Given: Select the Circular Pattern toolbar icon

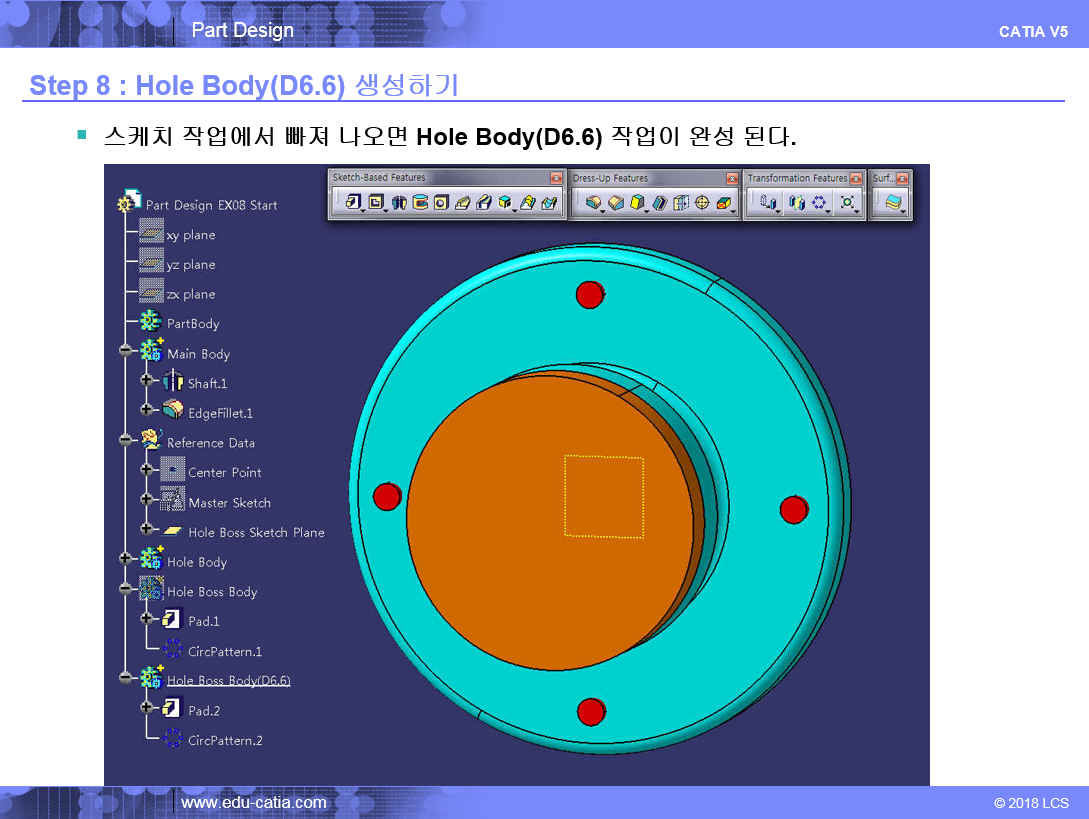Looking at the screenshot, I should (819, 203).
